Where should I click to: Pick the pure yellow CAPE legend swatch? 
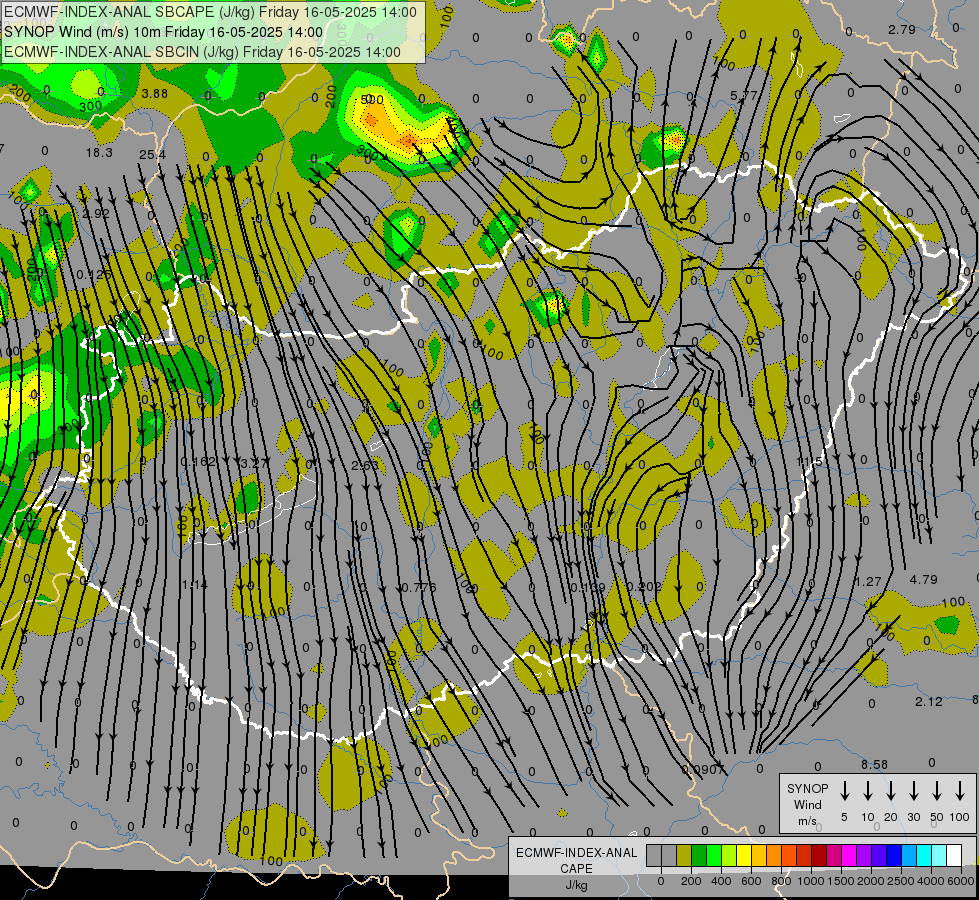click(744, 856)
